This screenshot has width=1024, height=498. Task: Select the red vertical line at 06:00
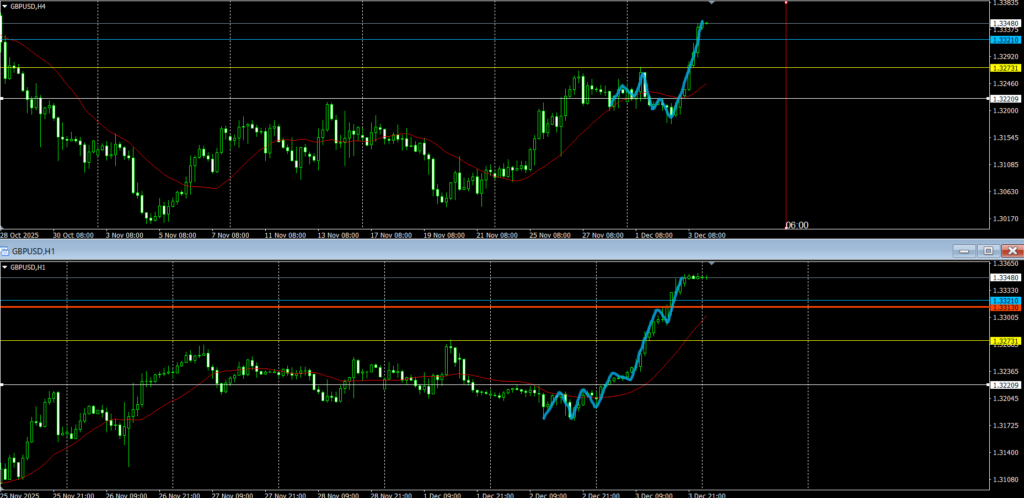(786, 120)
